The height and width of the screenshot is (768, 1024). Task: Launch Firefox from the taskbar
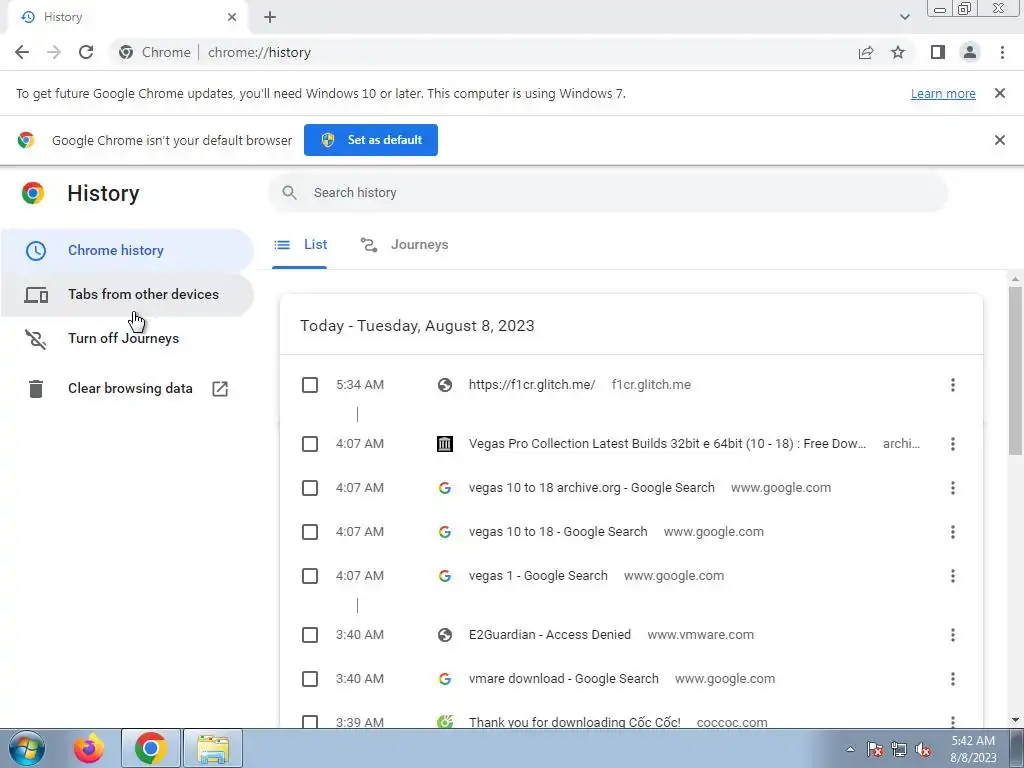[89, 748]
